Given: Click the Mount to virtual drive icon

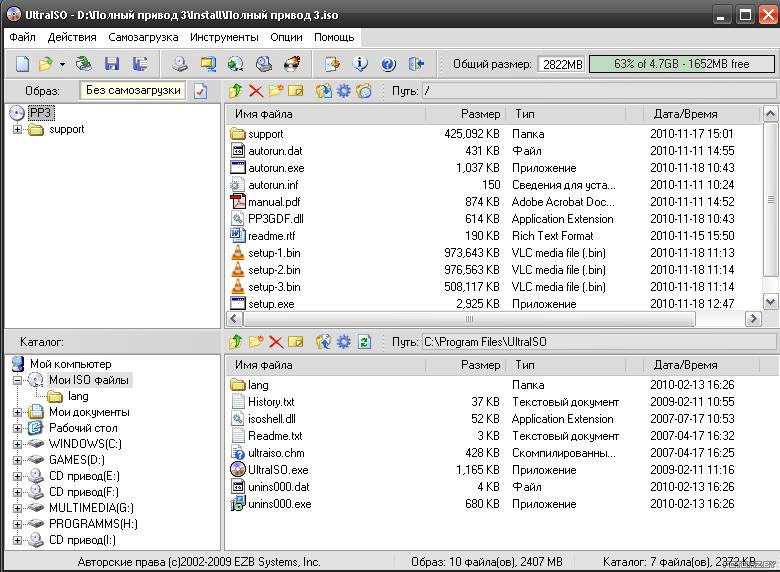Looking at the screenshot, I should [x=264, y=64].
